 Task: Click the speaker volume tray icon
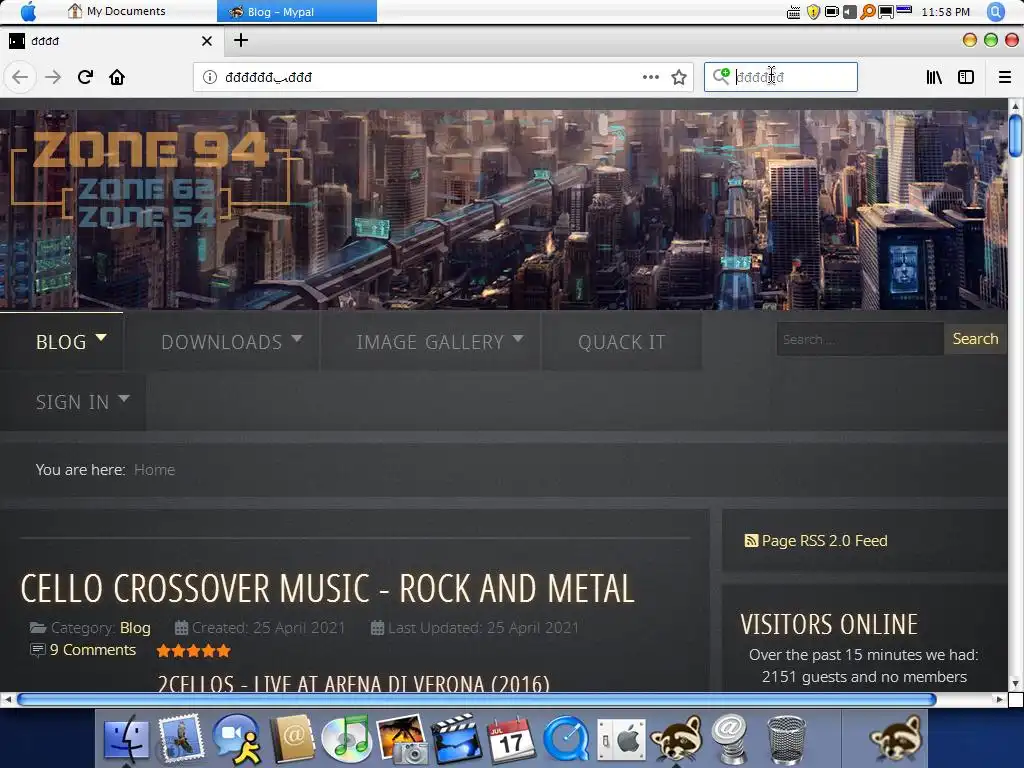[x=850, y=12]
